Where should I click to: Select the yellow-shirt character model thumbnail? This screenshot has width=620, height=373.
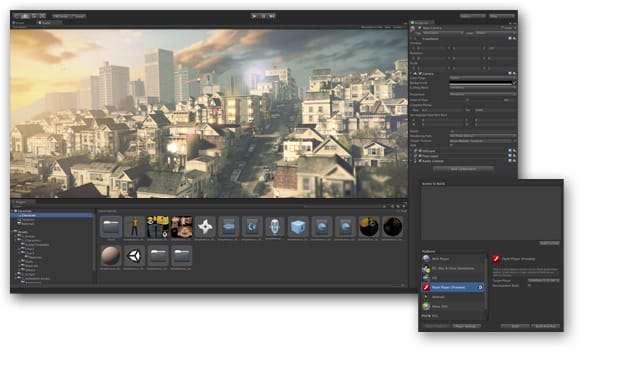[134, 227]
